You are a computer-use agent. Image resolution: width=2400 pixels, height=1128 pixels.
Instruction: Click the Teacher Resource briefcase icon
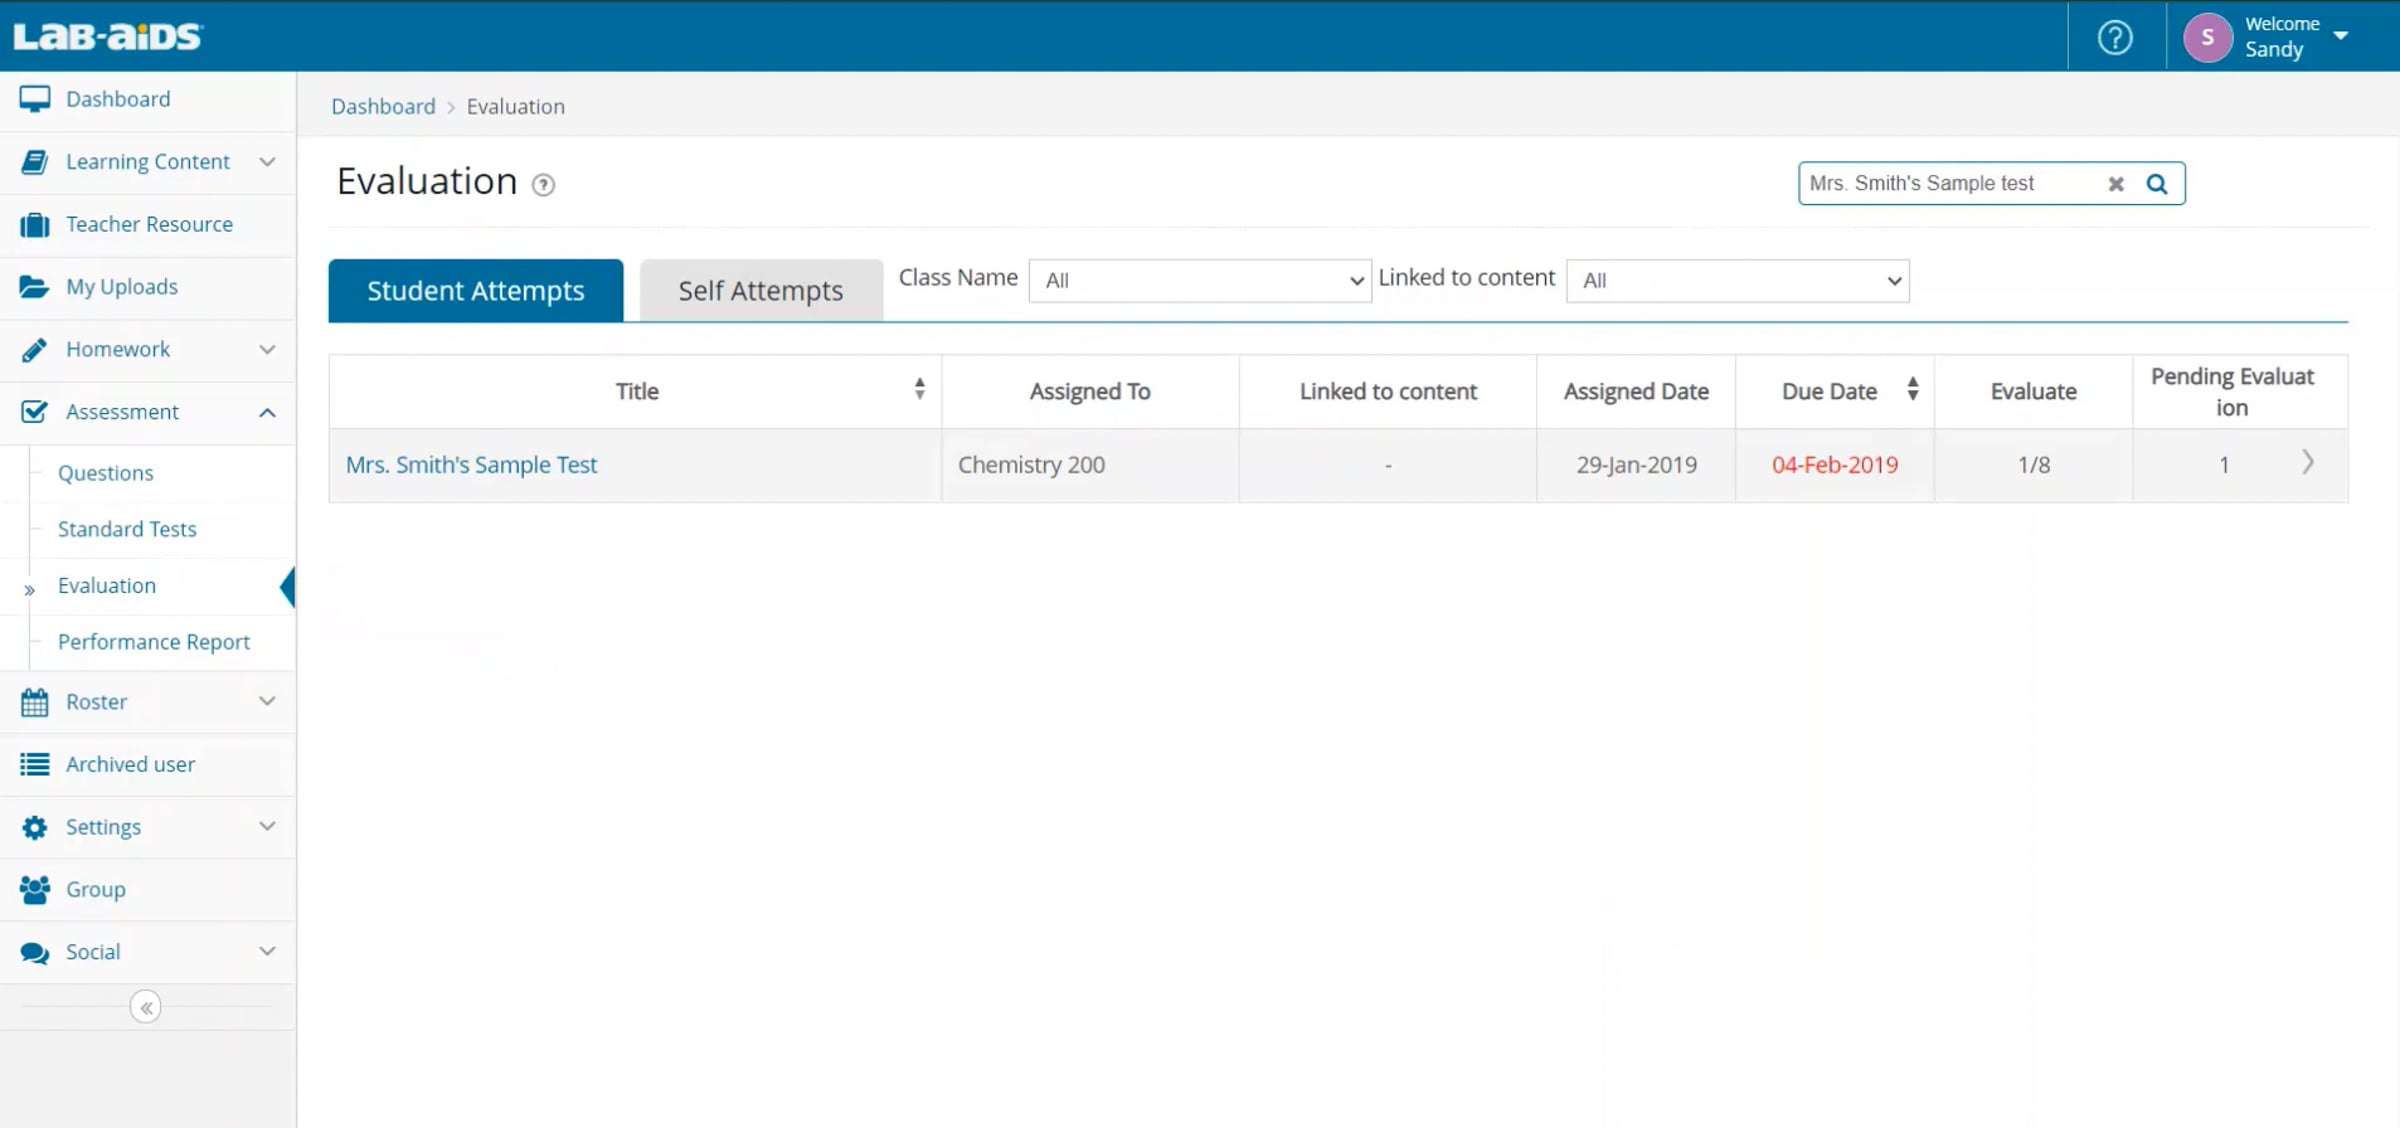coord(35,225)
